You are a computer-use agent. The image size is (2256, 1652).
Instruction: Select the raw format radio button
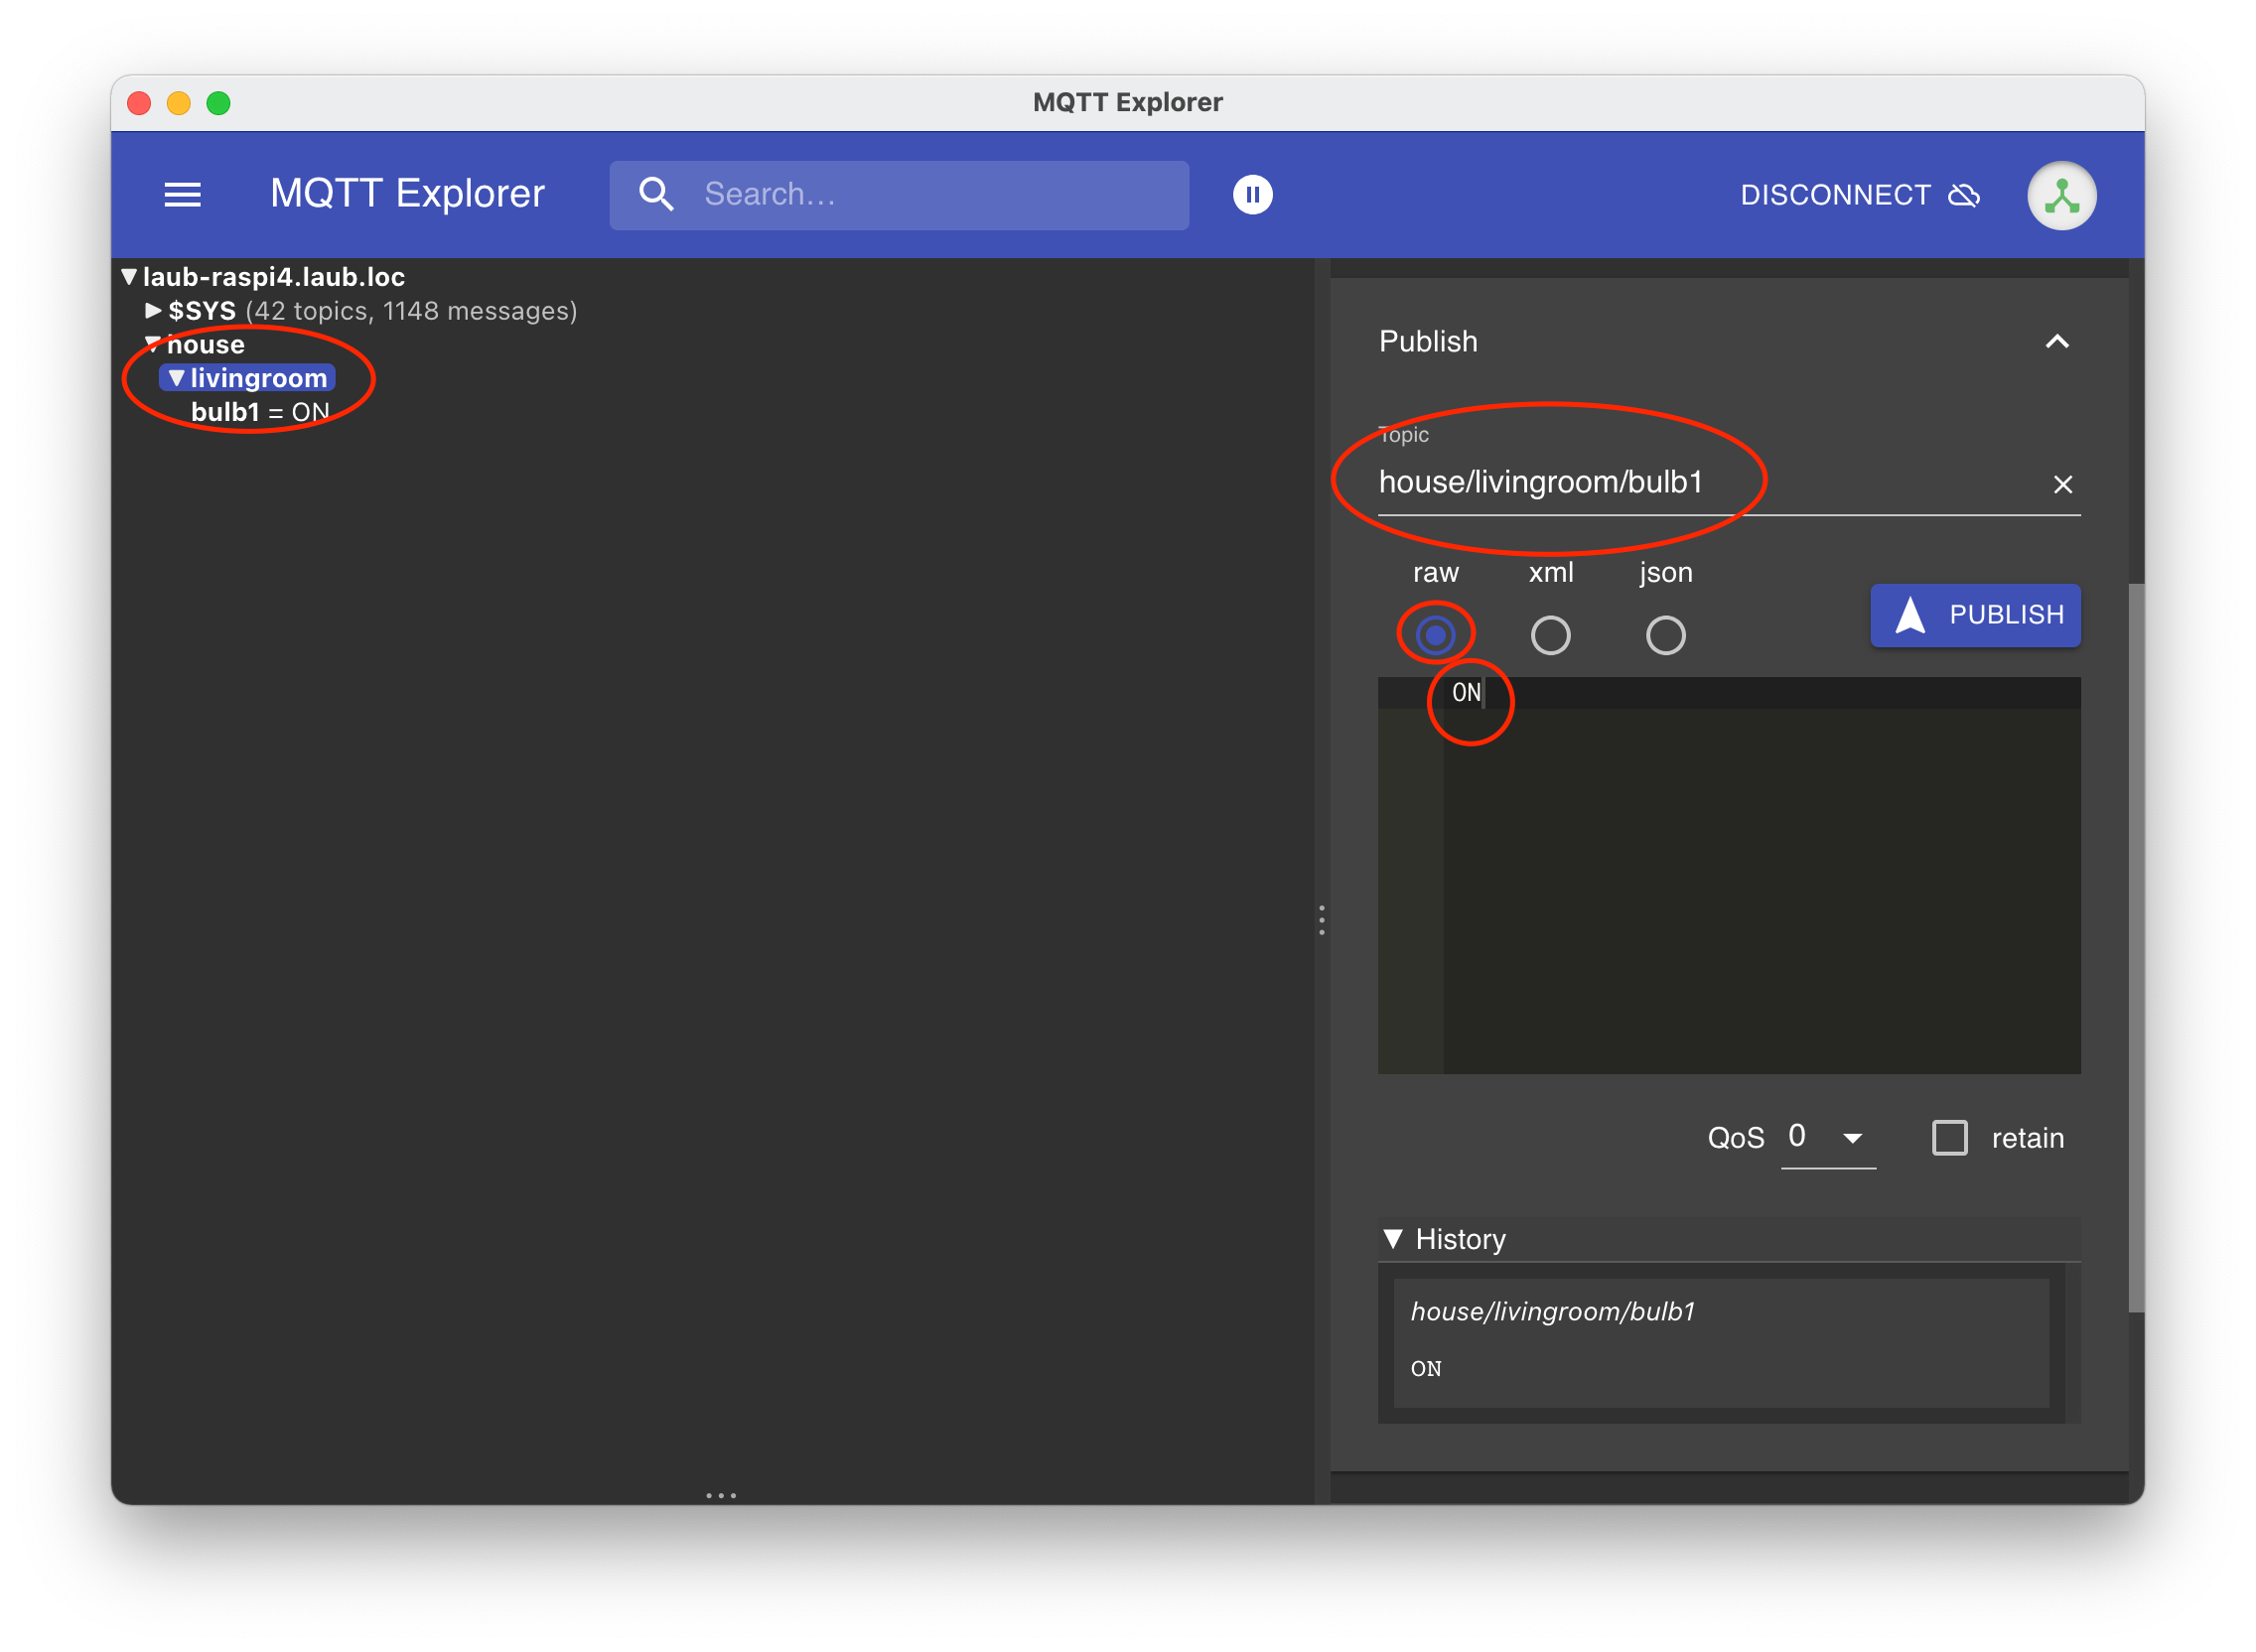(x=1435, y=636)
